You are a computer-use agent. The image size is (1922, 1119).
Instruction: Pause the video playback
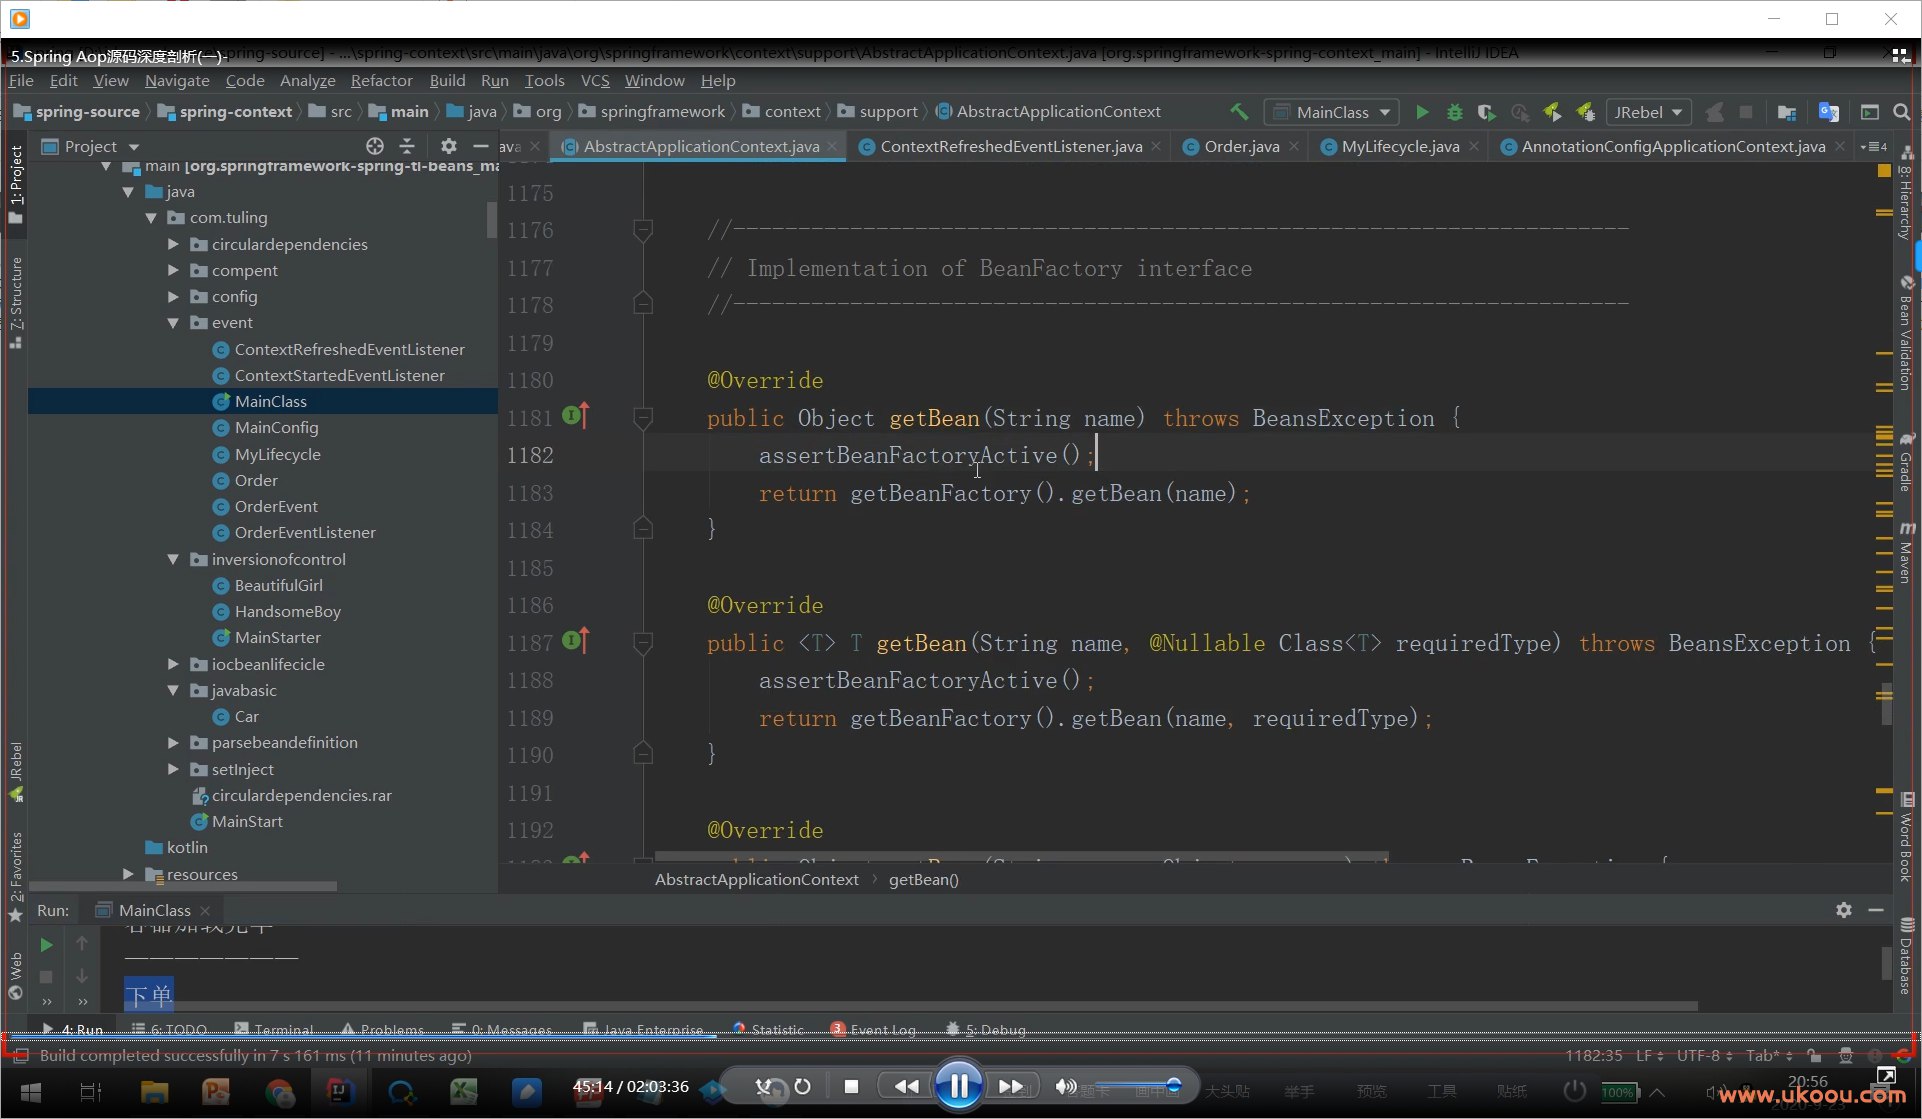(958, 1086)
